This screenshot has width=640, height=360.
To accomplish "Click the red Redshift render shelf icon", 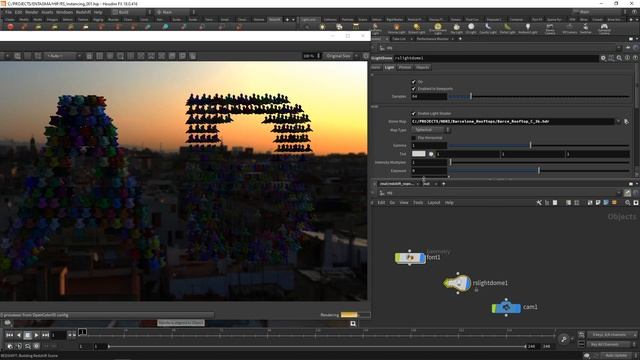I will click(x=11, y=27).
